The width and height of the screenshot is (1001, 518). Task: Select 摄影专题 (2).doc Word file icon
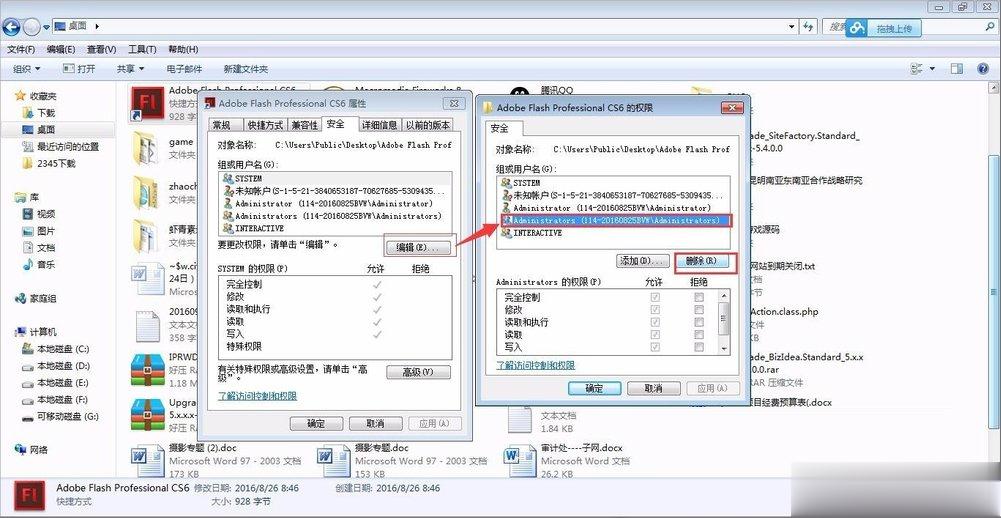point(147,461)
